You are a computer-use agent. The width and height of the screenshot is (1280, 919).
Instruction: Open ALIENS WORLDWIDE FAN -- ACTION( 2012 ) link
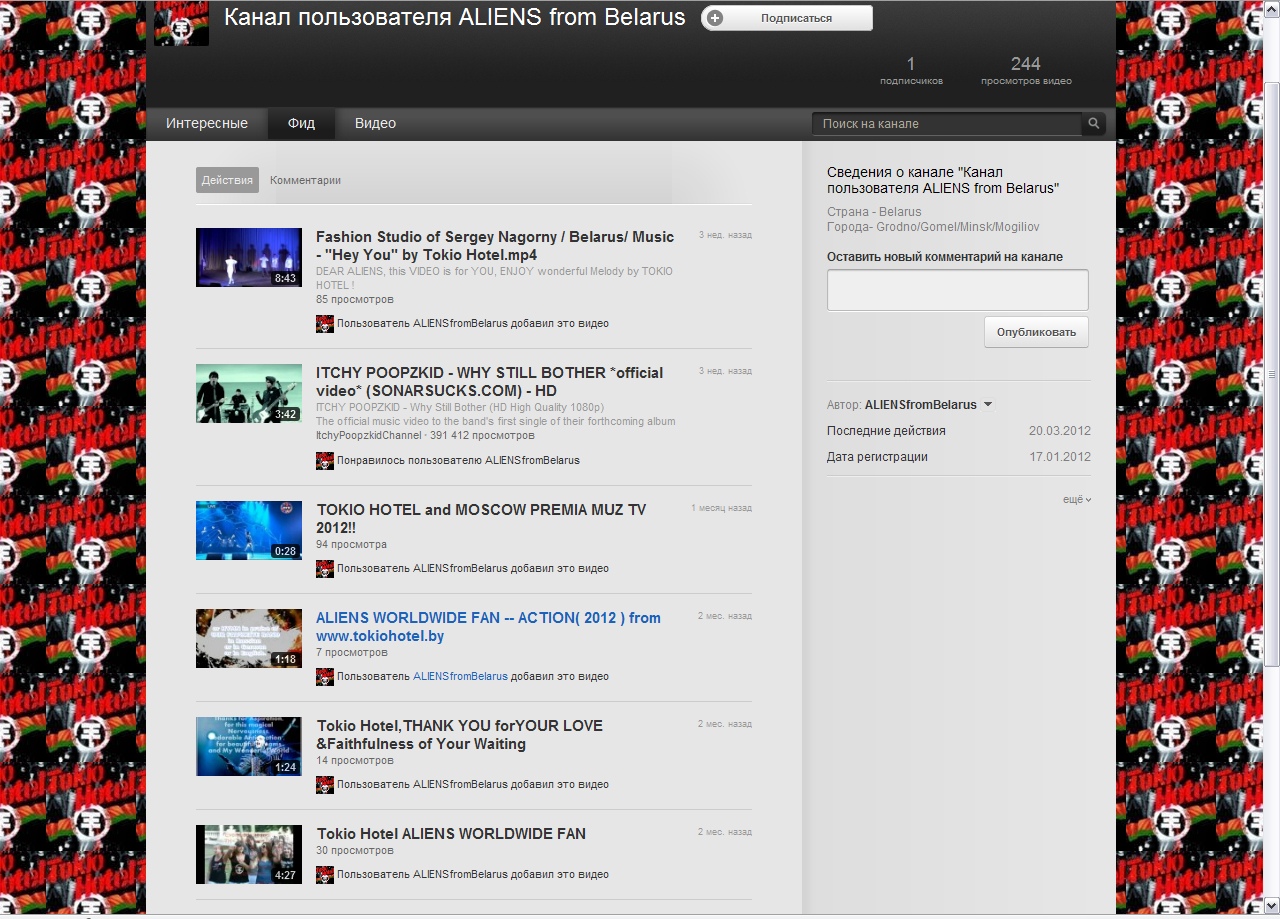[489, 626]
